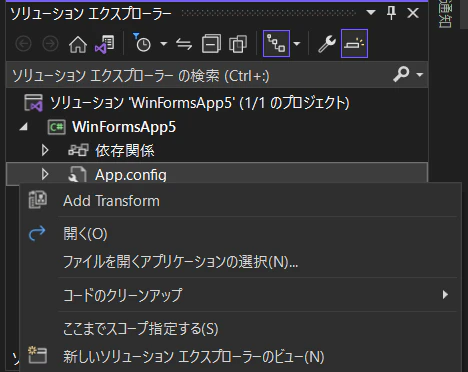Open pending changes filter dropdown arrow

[x=163, y=44]
